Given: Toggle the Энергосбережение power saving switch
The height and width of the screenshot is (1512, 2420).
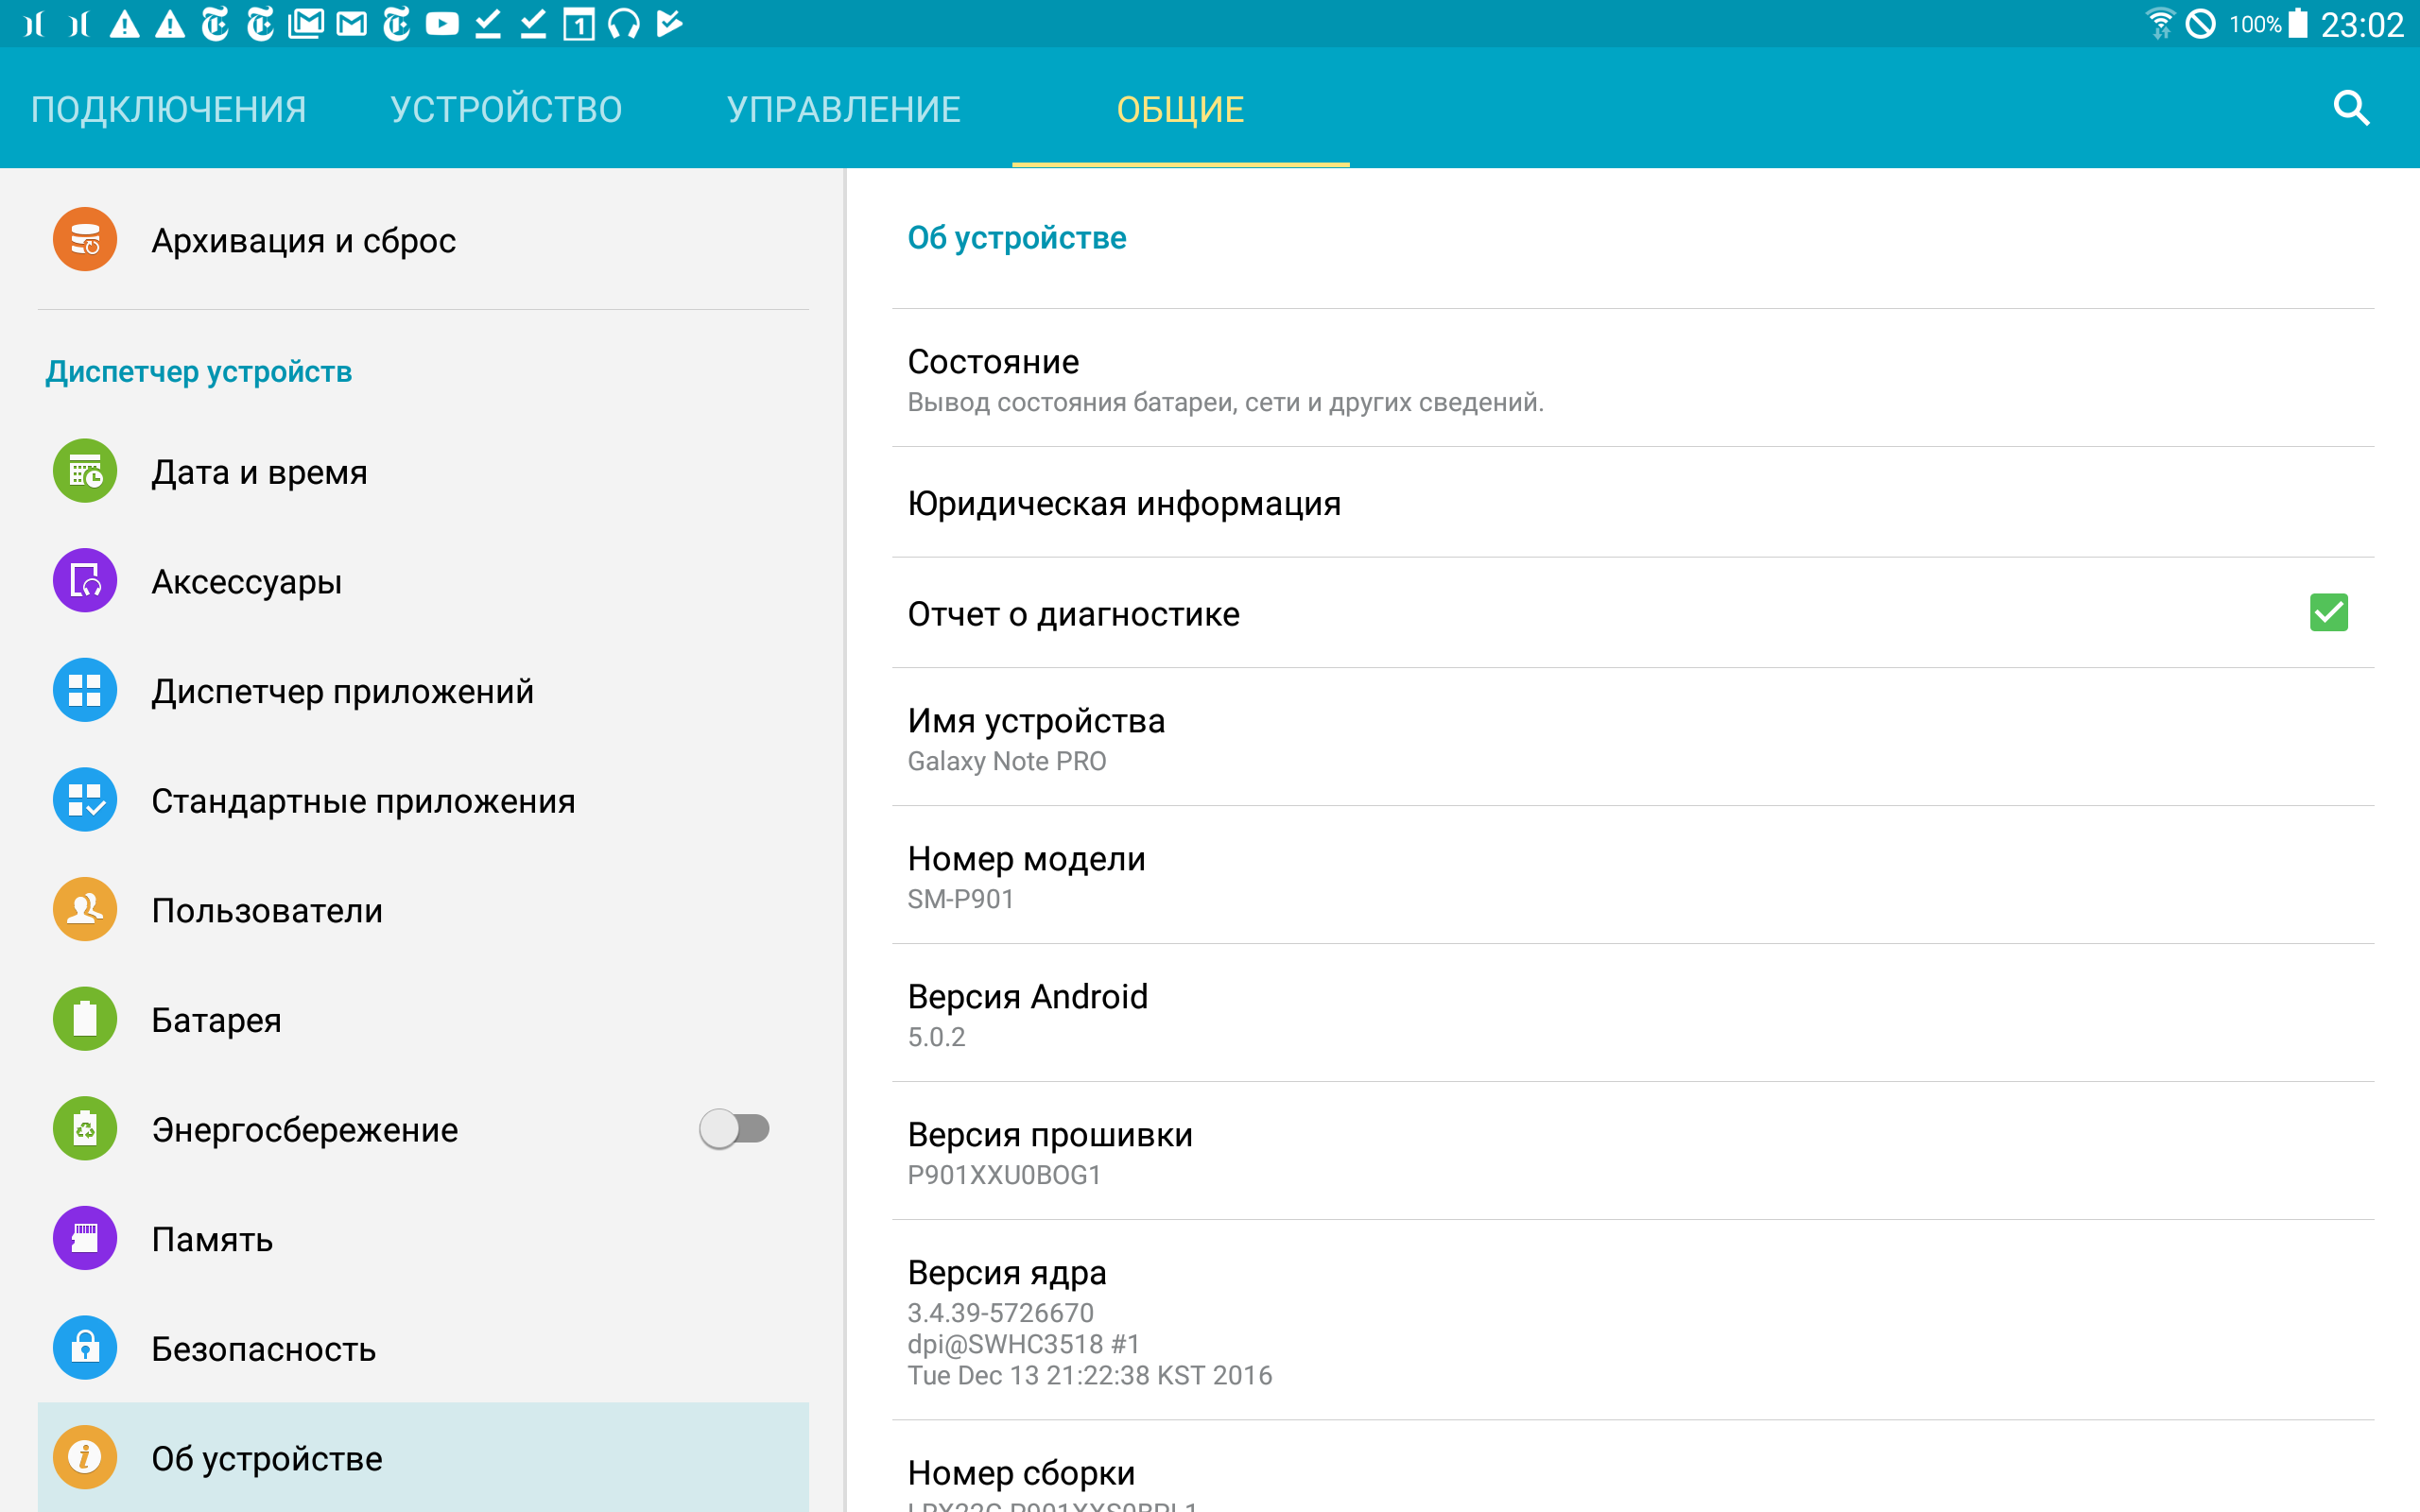Looking at the screenshot, I should [x=735, y=1129].
